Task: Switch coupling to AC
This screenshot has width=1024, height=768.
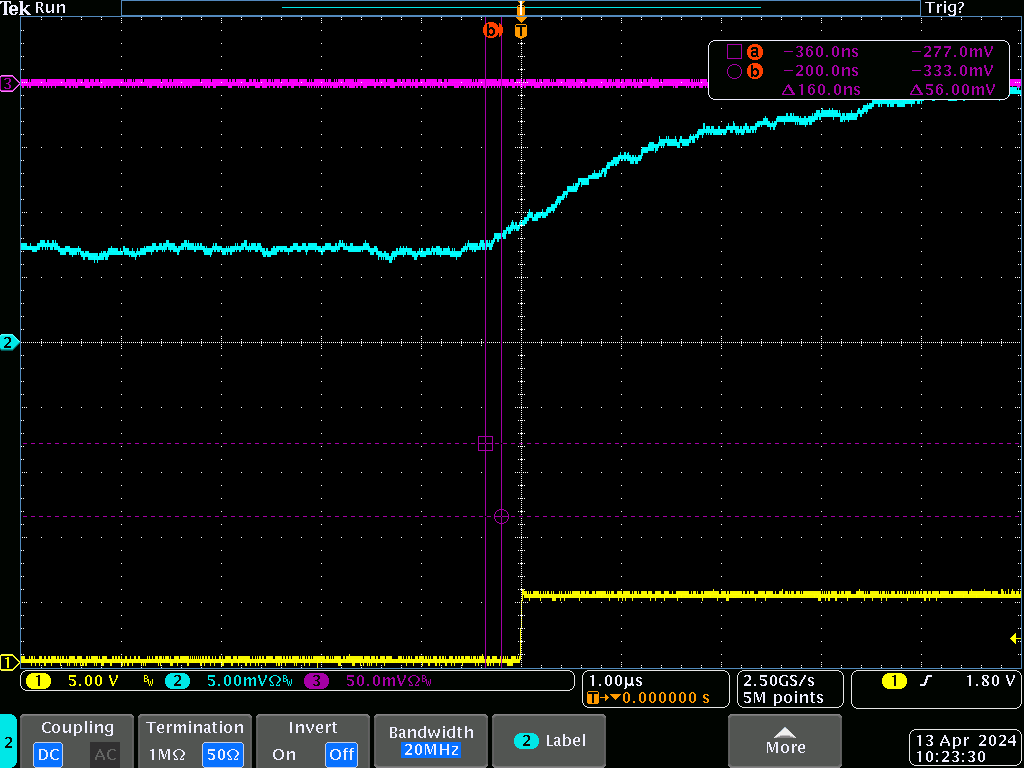Action: [105, 754]
